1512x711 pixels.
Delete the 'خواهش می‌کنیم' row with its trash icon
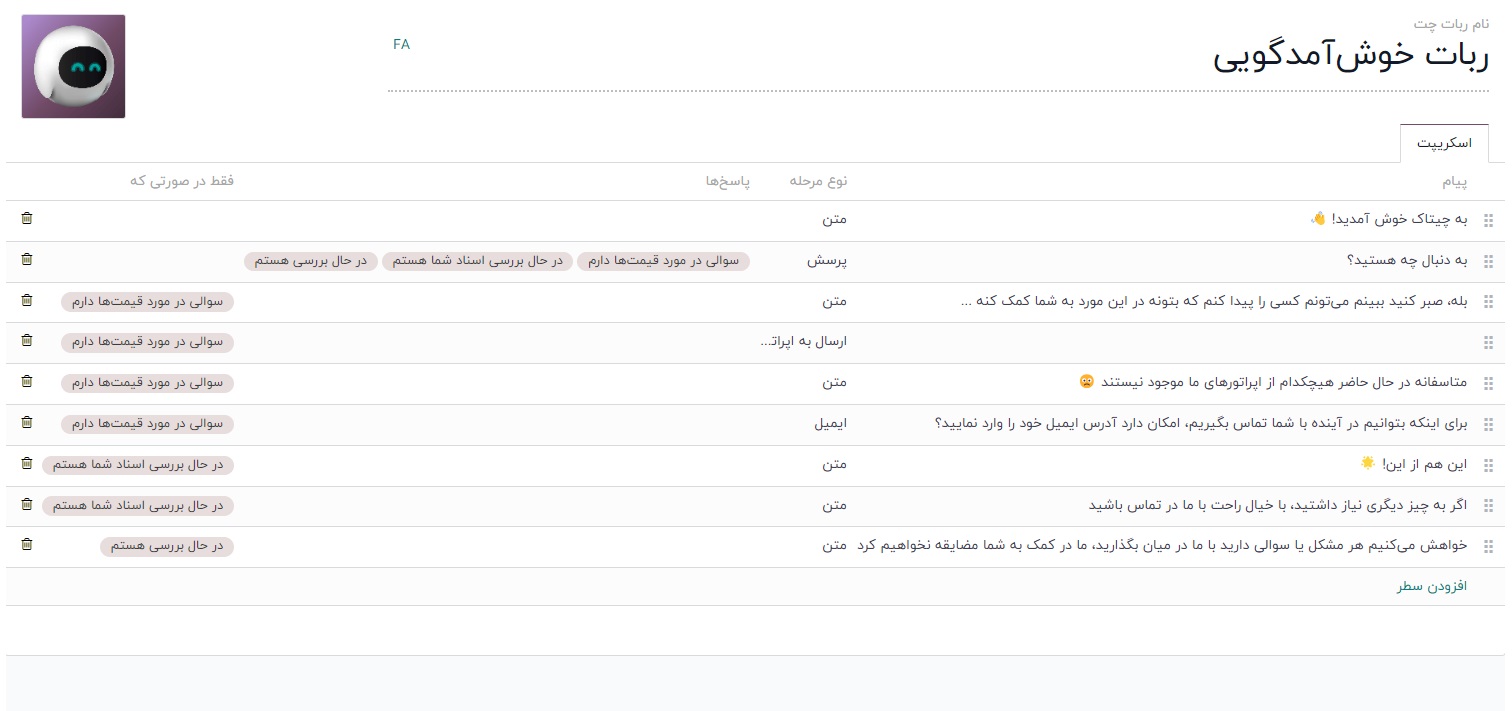coord(27,545)
